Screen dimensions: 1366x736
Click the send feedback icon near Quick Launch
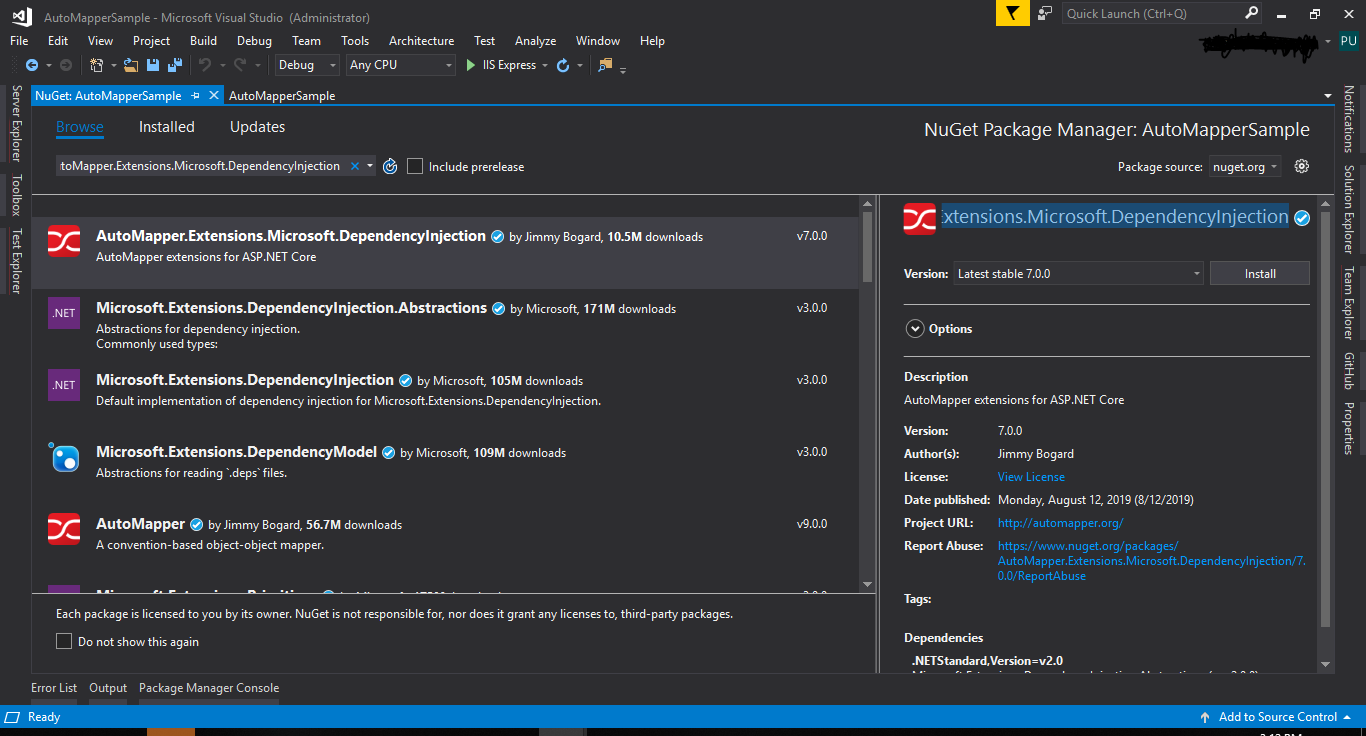[1045, 13]
